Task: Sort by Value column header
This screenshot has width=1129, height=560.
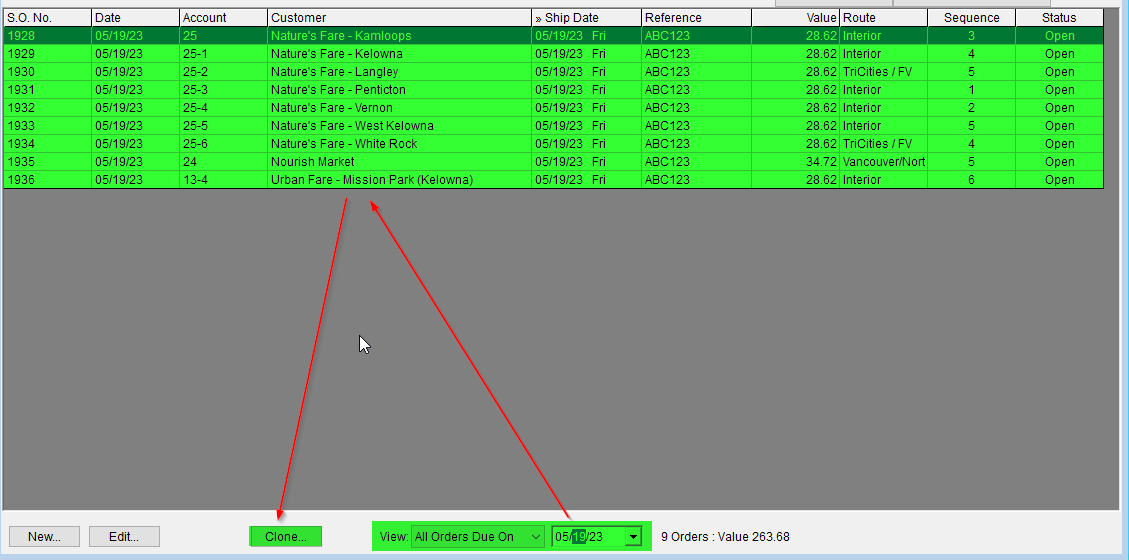Action: [796, 17]
